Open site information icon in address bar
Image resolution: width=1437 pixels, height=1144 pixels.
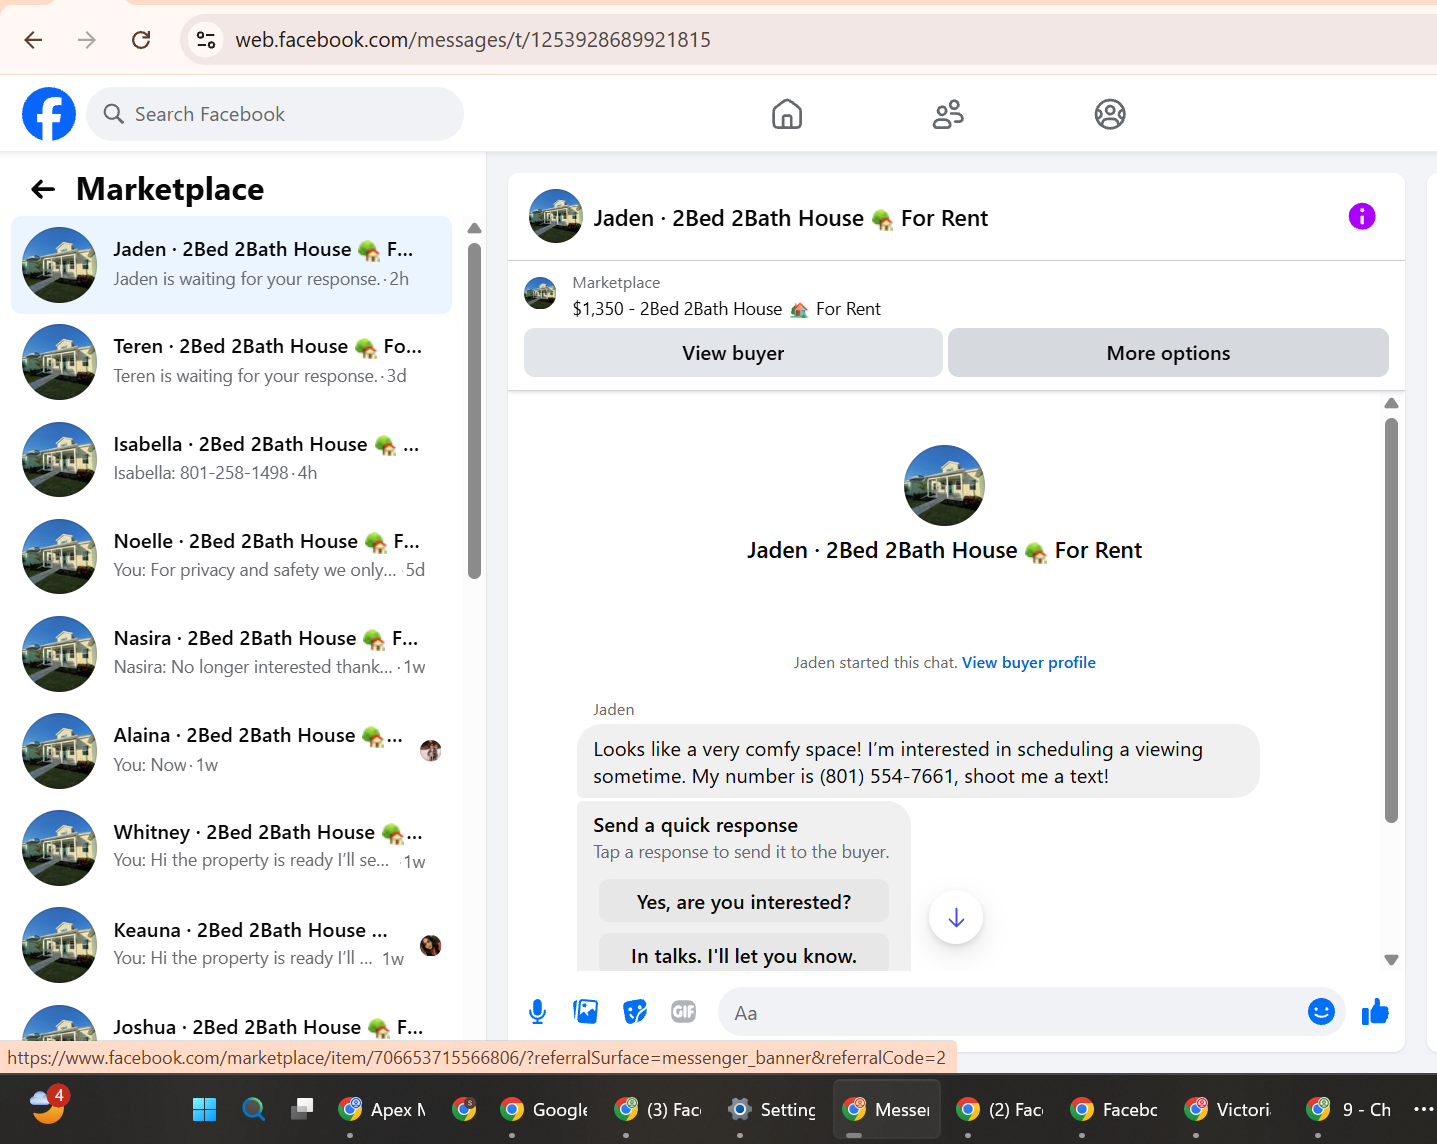206,40
